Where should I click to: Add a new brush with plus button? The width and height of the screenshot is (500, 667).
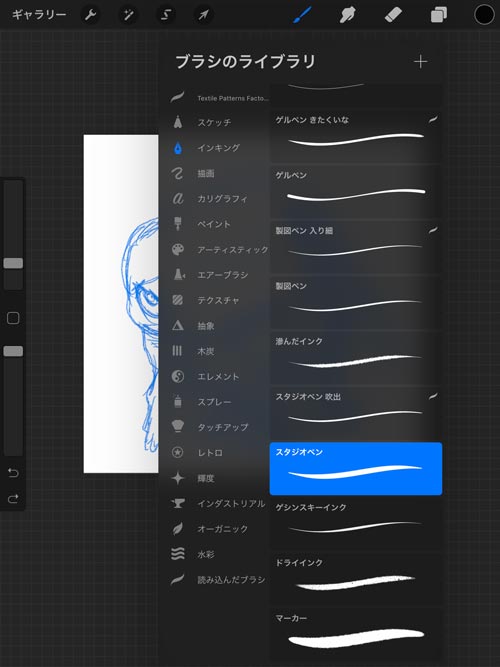pyautogui.click(x=420, y=62)
